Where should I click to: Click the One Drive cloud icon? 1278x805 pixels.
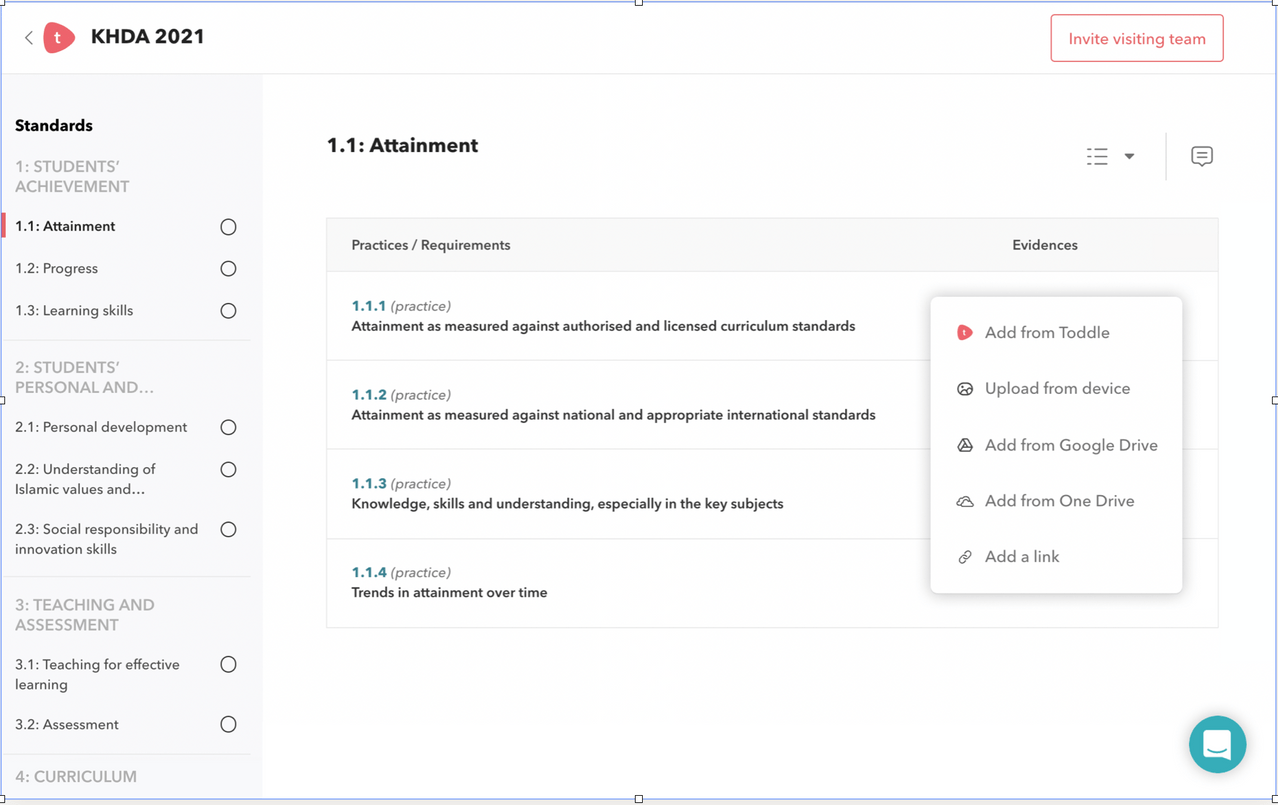[964, 501]
